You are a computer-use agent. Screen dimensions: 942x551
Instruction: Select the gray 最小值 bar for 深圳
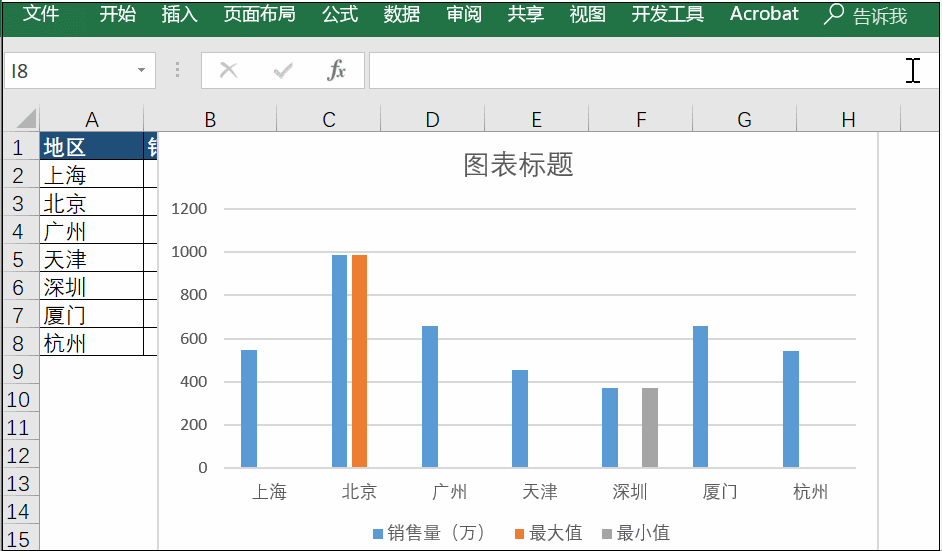coord(650,428)
